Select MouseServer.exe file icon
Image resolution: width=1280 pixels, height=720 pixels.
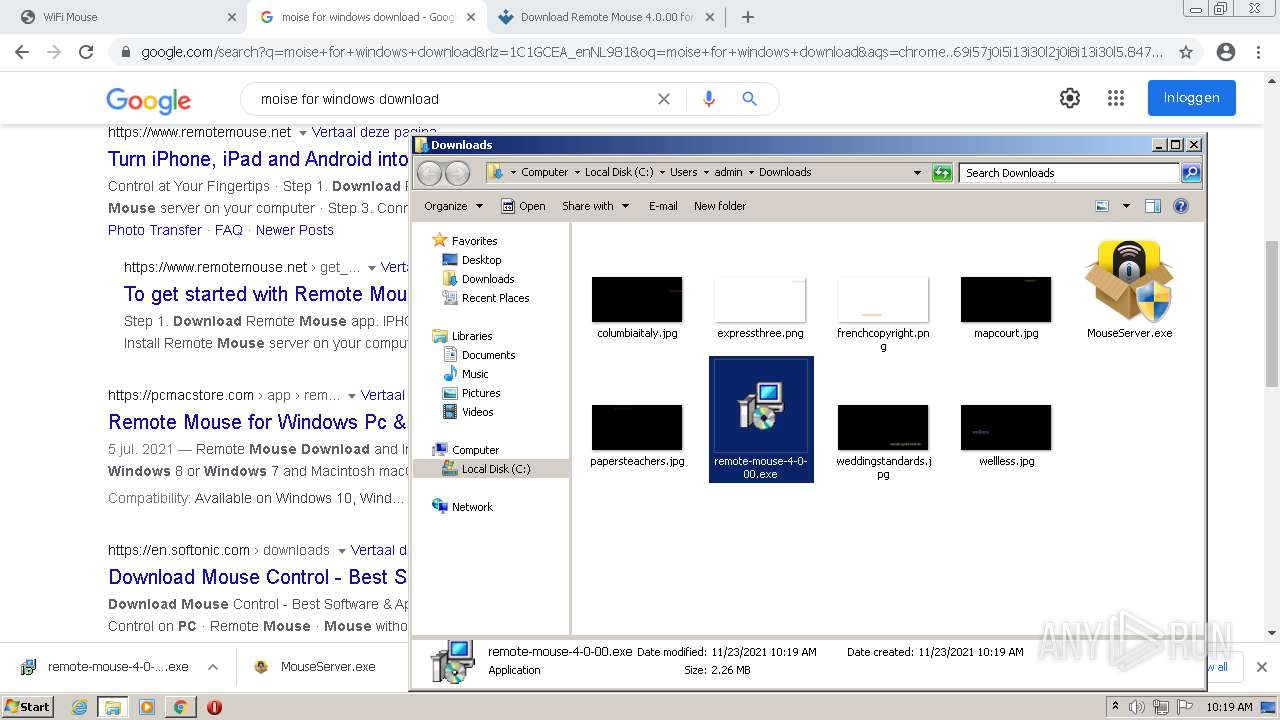pos(1129,281)
